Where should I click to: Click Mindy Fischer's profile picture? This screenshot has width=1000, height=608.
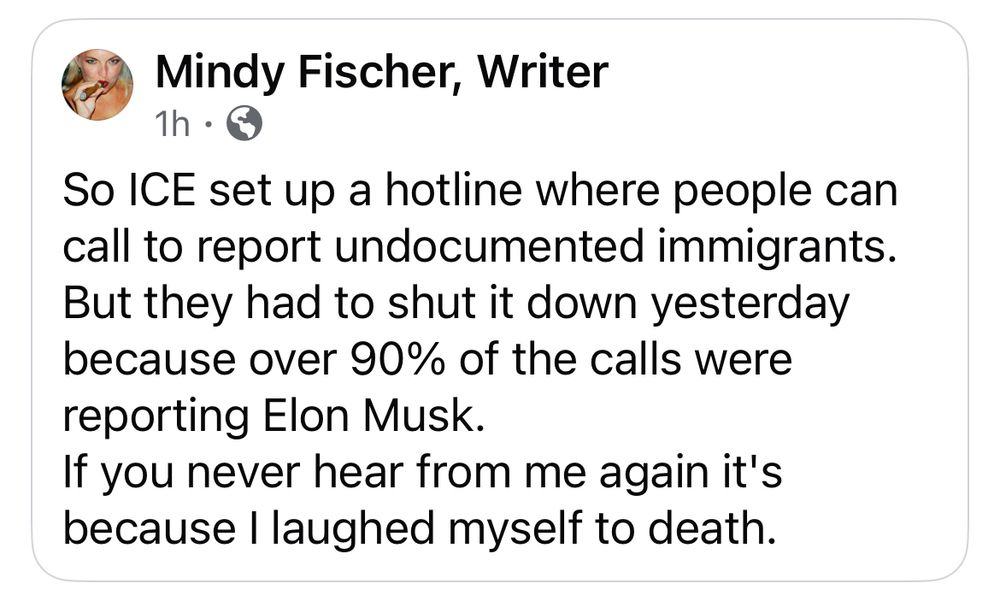coord(97,85)
